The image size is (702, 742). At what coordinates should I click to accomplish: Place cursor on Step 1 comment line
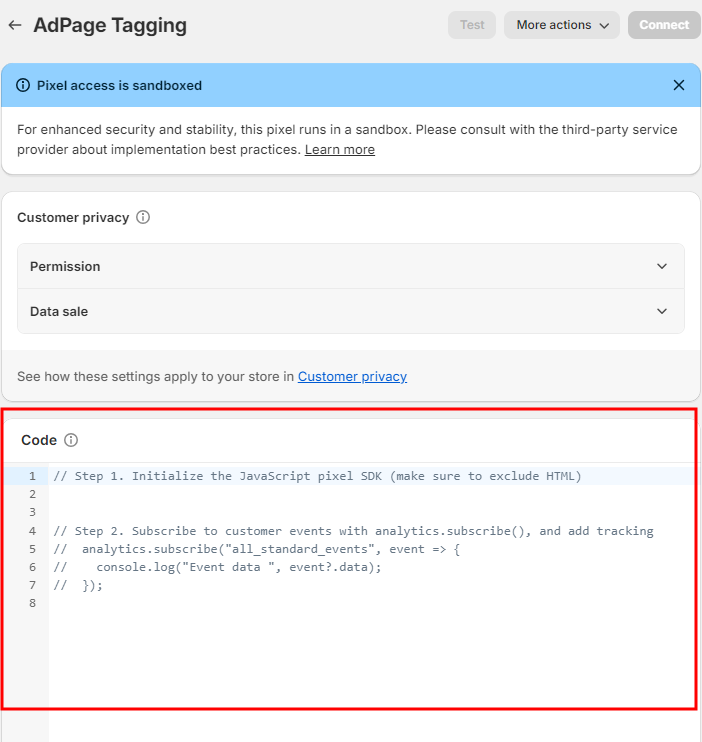pos(317,476)
